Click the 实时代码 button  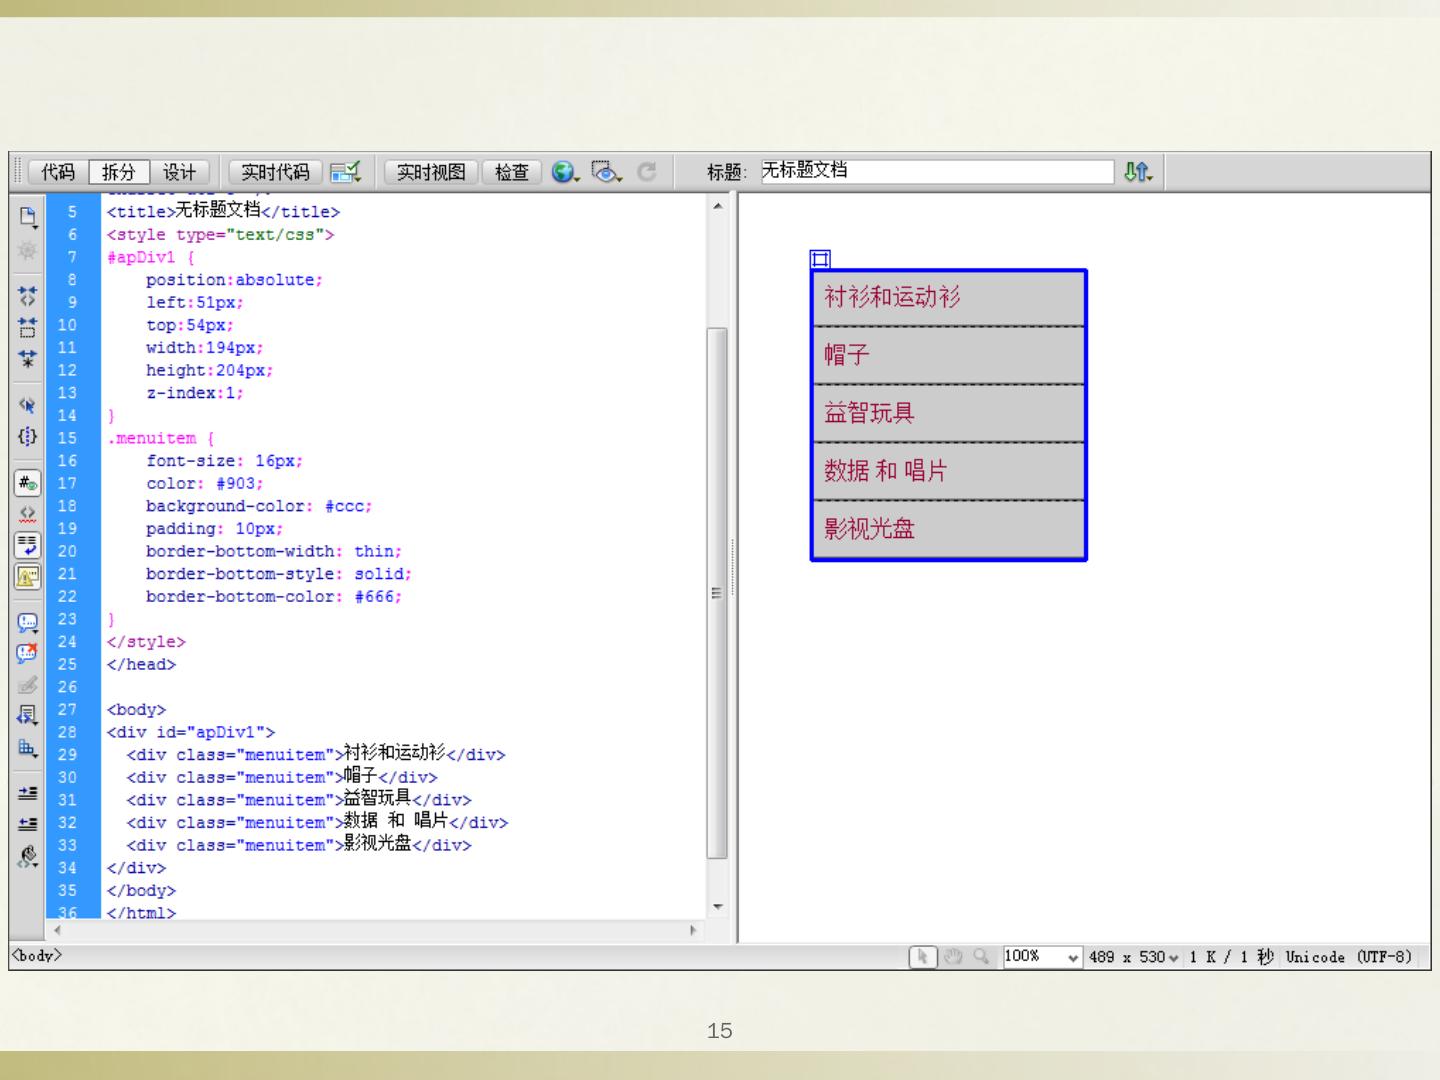pyautogui.click(x=275, y=172)
